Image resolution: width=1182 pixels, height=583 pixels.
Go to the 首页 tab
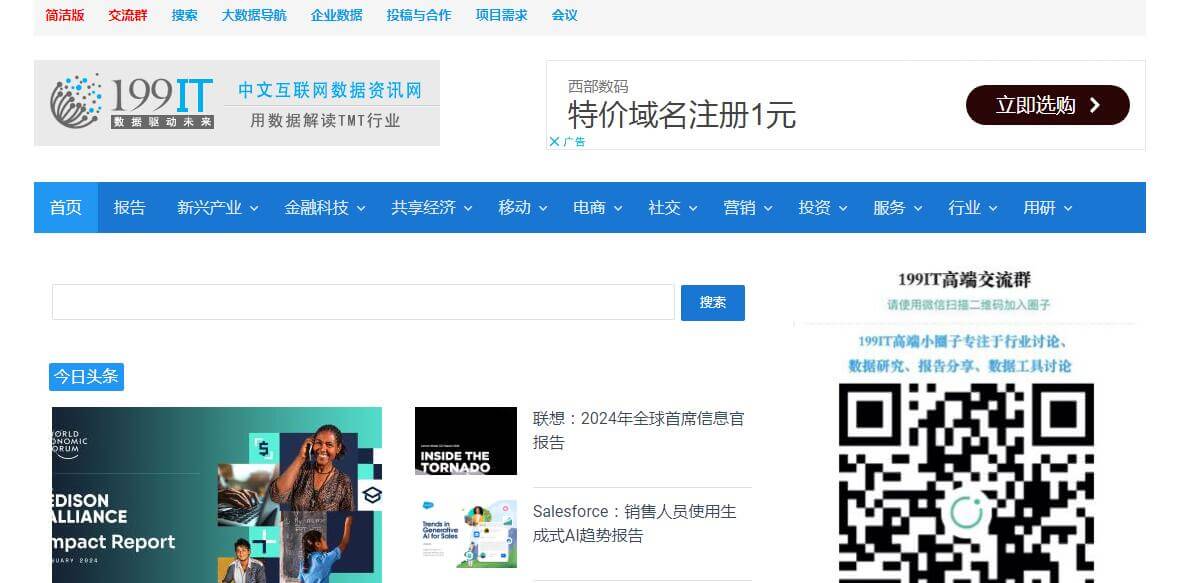pos(66,208)
